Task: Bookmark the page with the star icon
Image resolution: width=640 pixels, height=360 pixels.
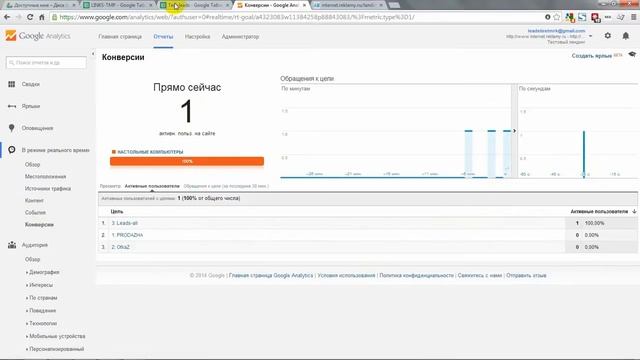Action: click(x=557, y=17)
